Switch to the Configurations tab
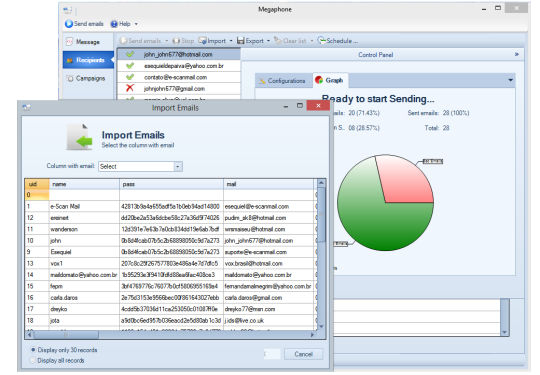540x375 pixels. coord(282,81)
